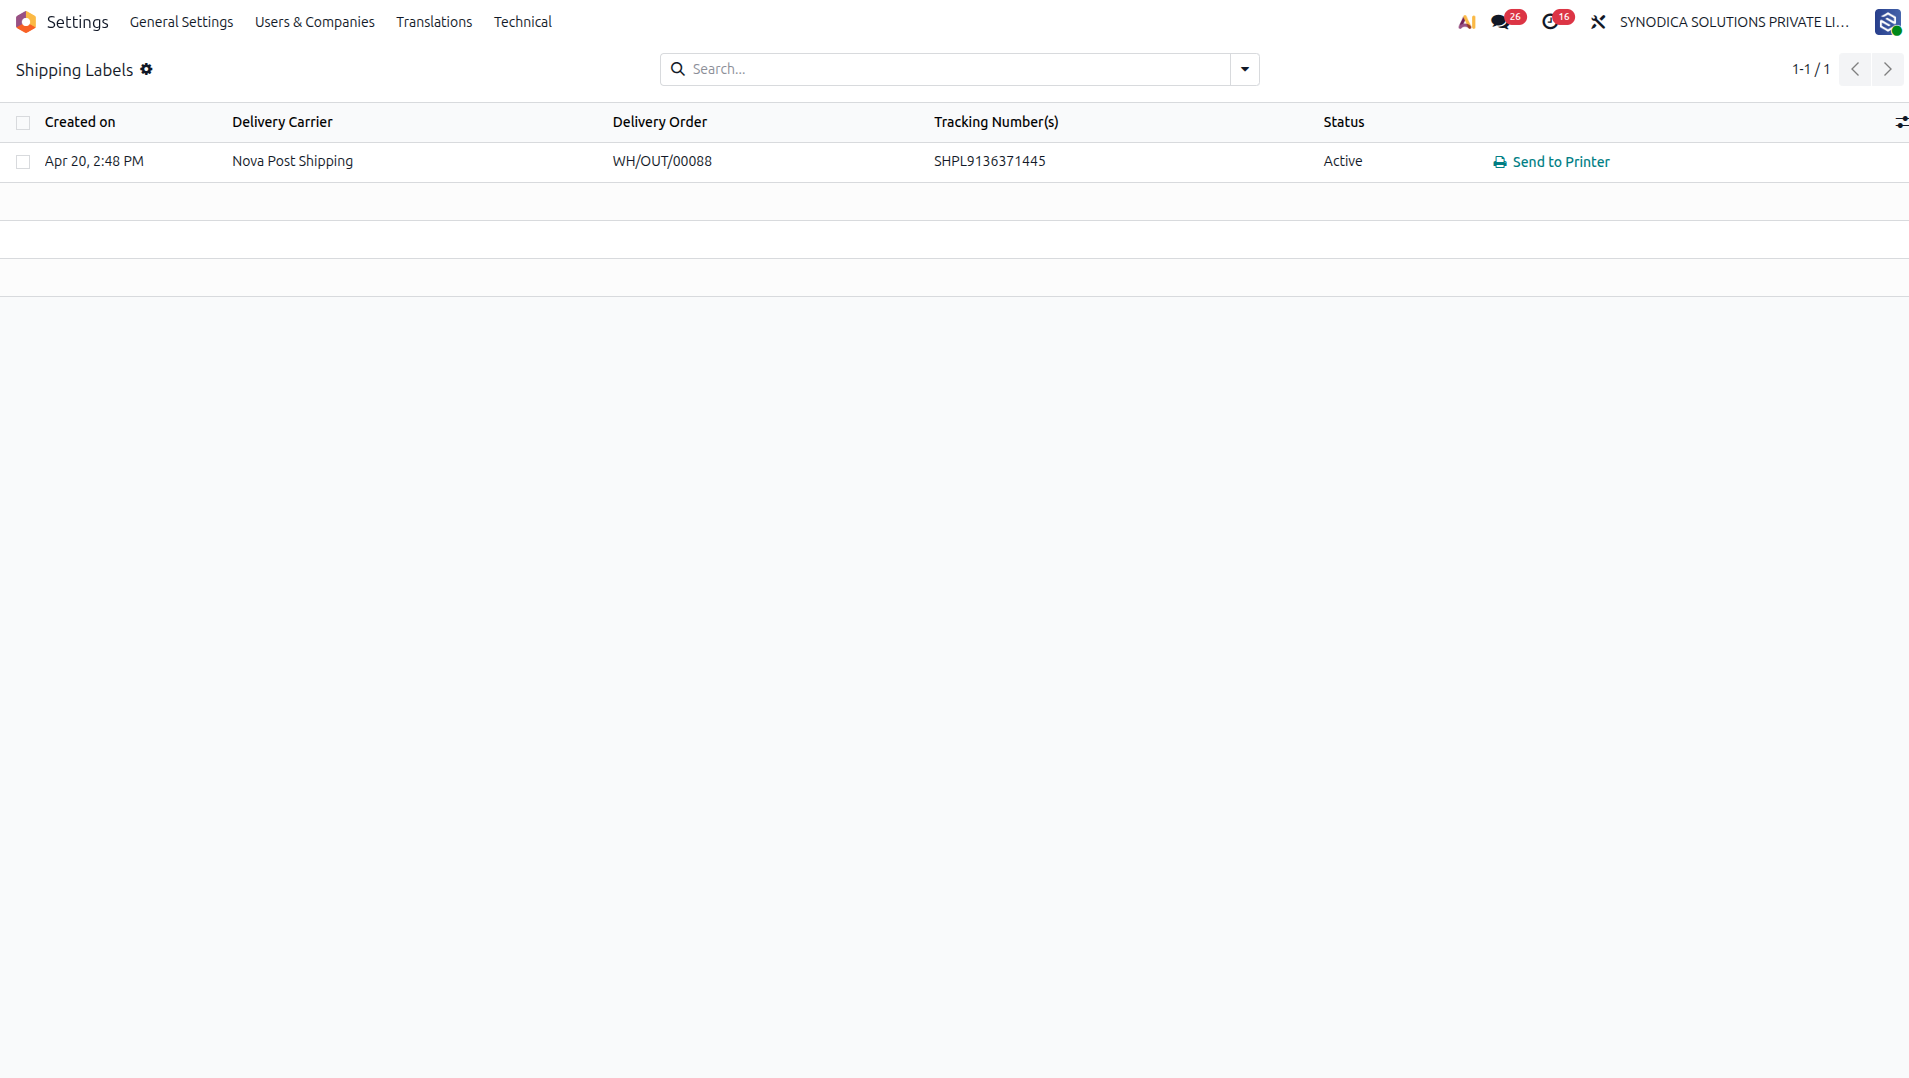Open the AI assistant icon in top bar
The image size is (1909, 1078).
(1467, 22)
